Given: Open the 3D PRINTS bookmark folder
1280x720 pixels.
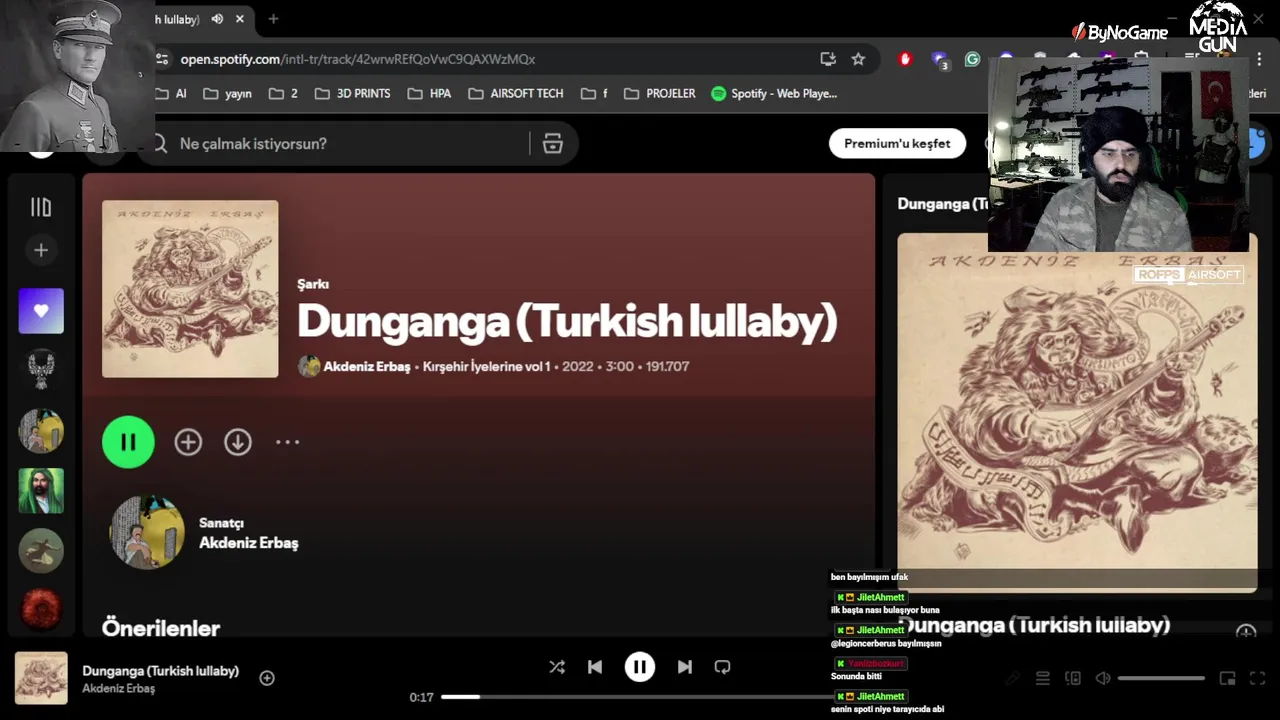Looking at the screenshot, I should [x=352, y=93].
